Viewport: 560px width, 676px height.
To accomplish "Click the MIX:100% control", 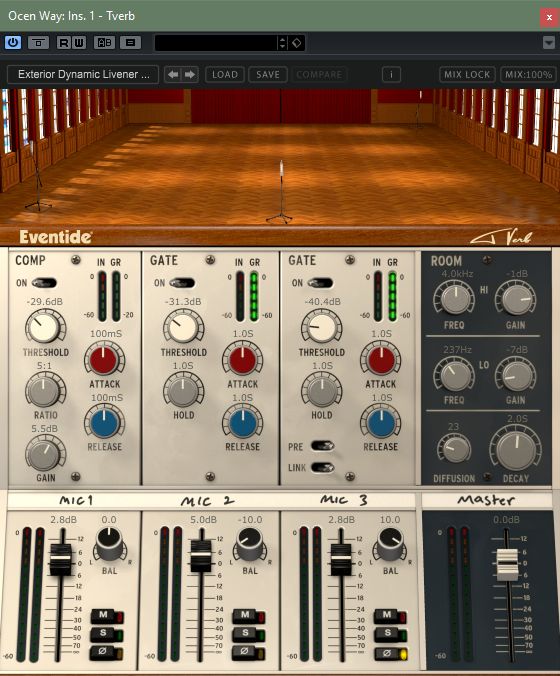I will pyautogui.click(x=528, y=75).
